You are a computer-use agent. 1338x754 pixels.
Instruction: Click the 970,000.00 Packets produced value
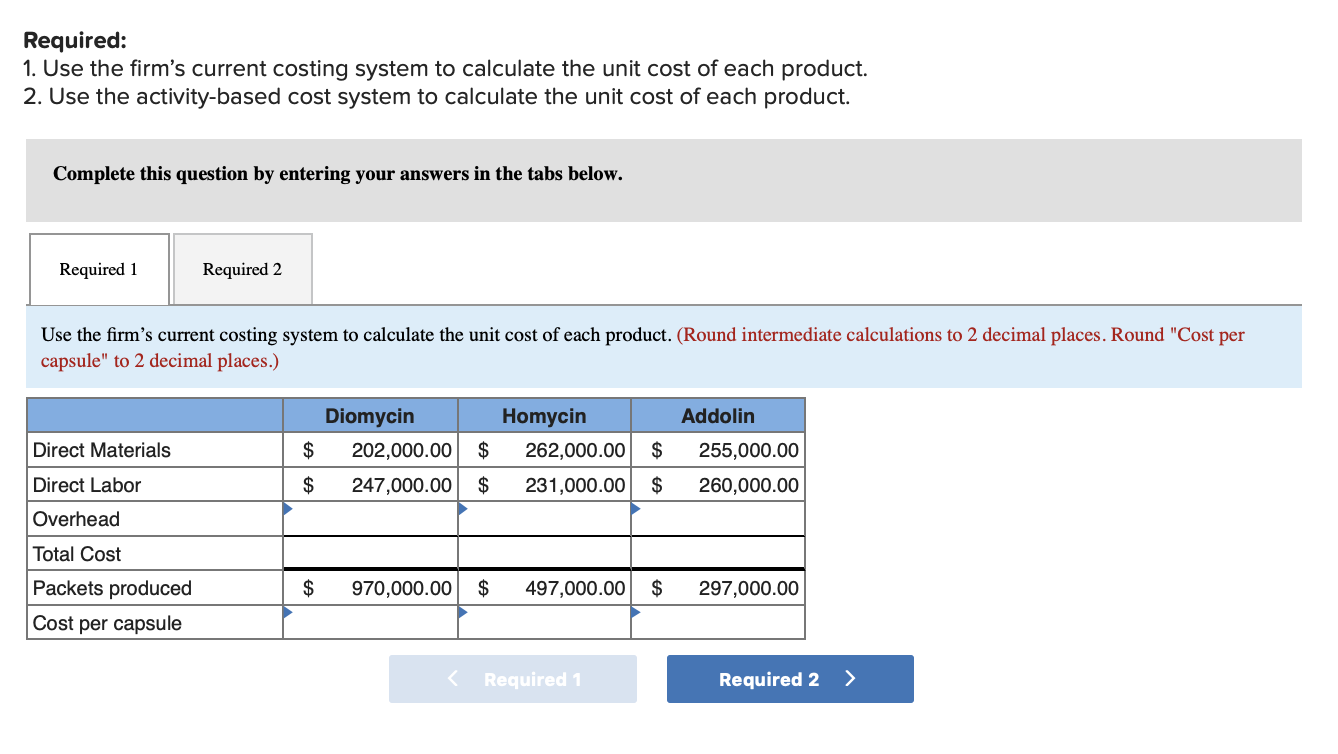(x=402, y=588)
